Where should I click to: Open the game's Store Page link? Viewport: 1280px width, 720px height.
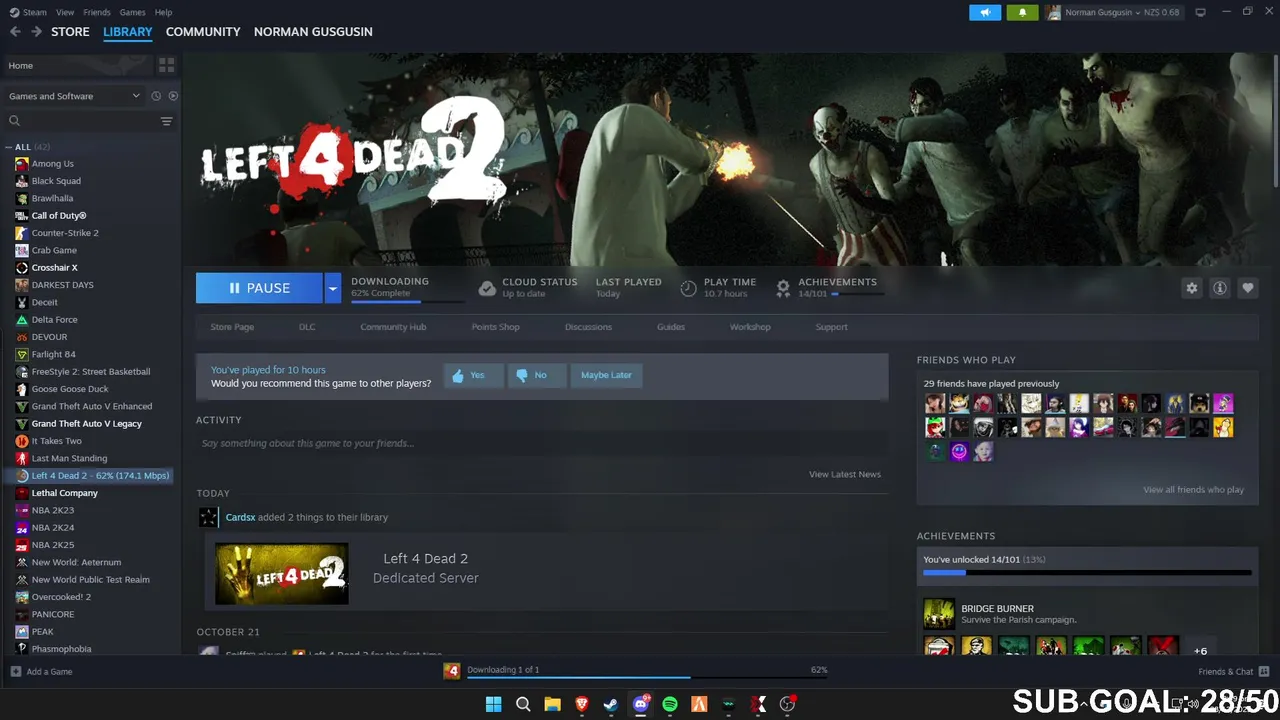(232, 327)
